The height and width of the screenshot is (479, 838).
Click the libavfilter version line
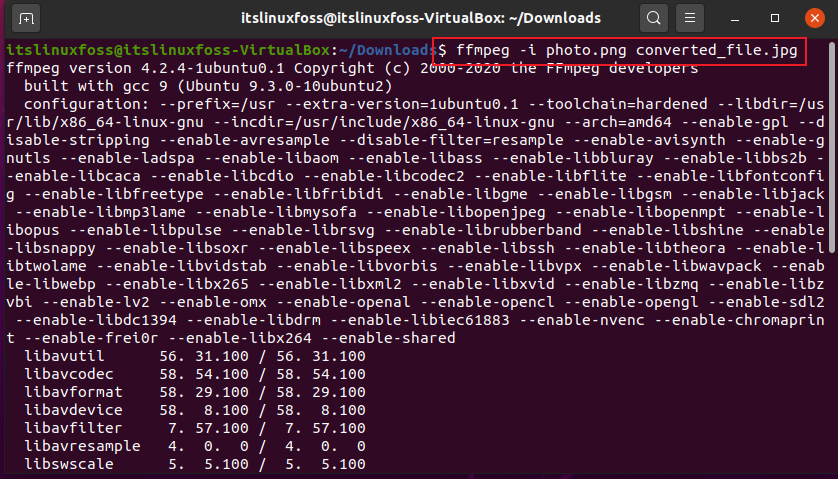(x=195, y=428)
